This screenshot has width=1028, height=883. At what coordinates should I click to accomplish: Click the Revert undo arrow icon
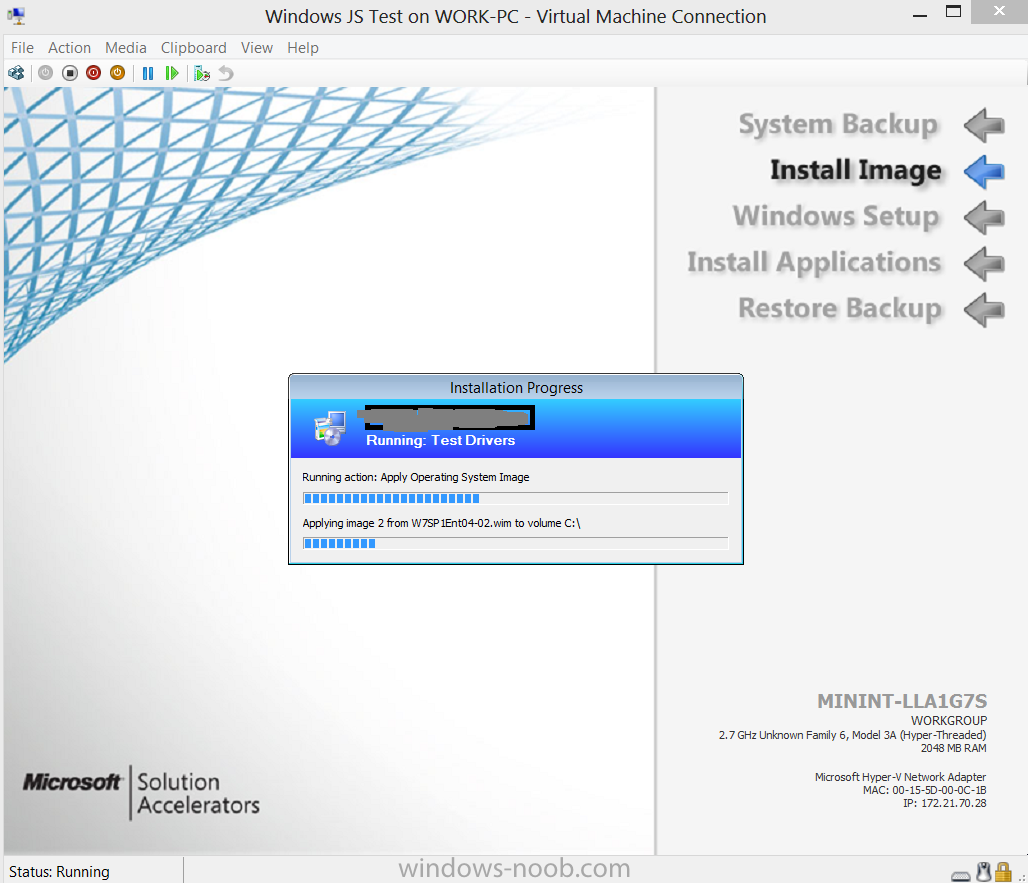(x=226, y=73)
